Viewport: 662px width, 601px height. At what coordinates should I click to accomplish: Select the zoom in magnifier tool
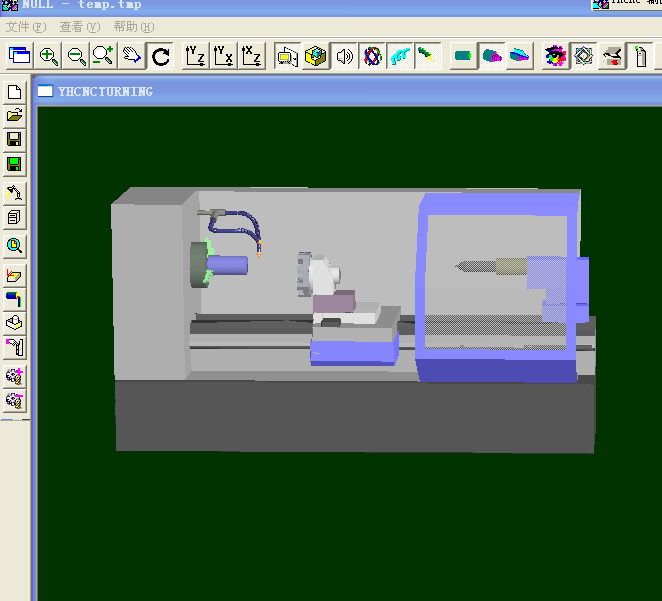click(x=48, y=56)
